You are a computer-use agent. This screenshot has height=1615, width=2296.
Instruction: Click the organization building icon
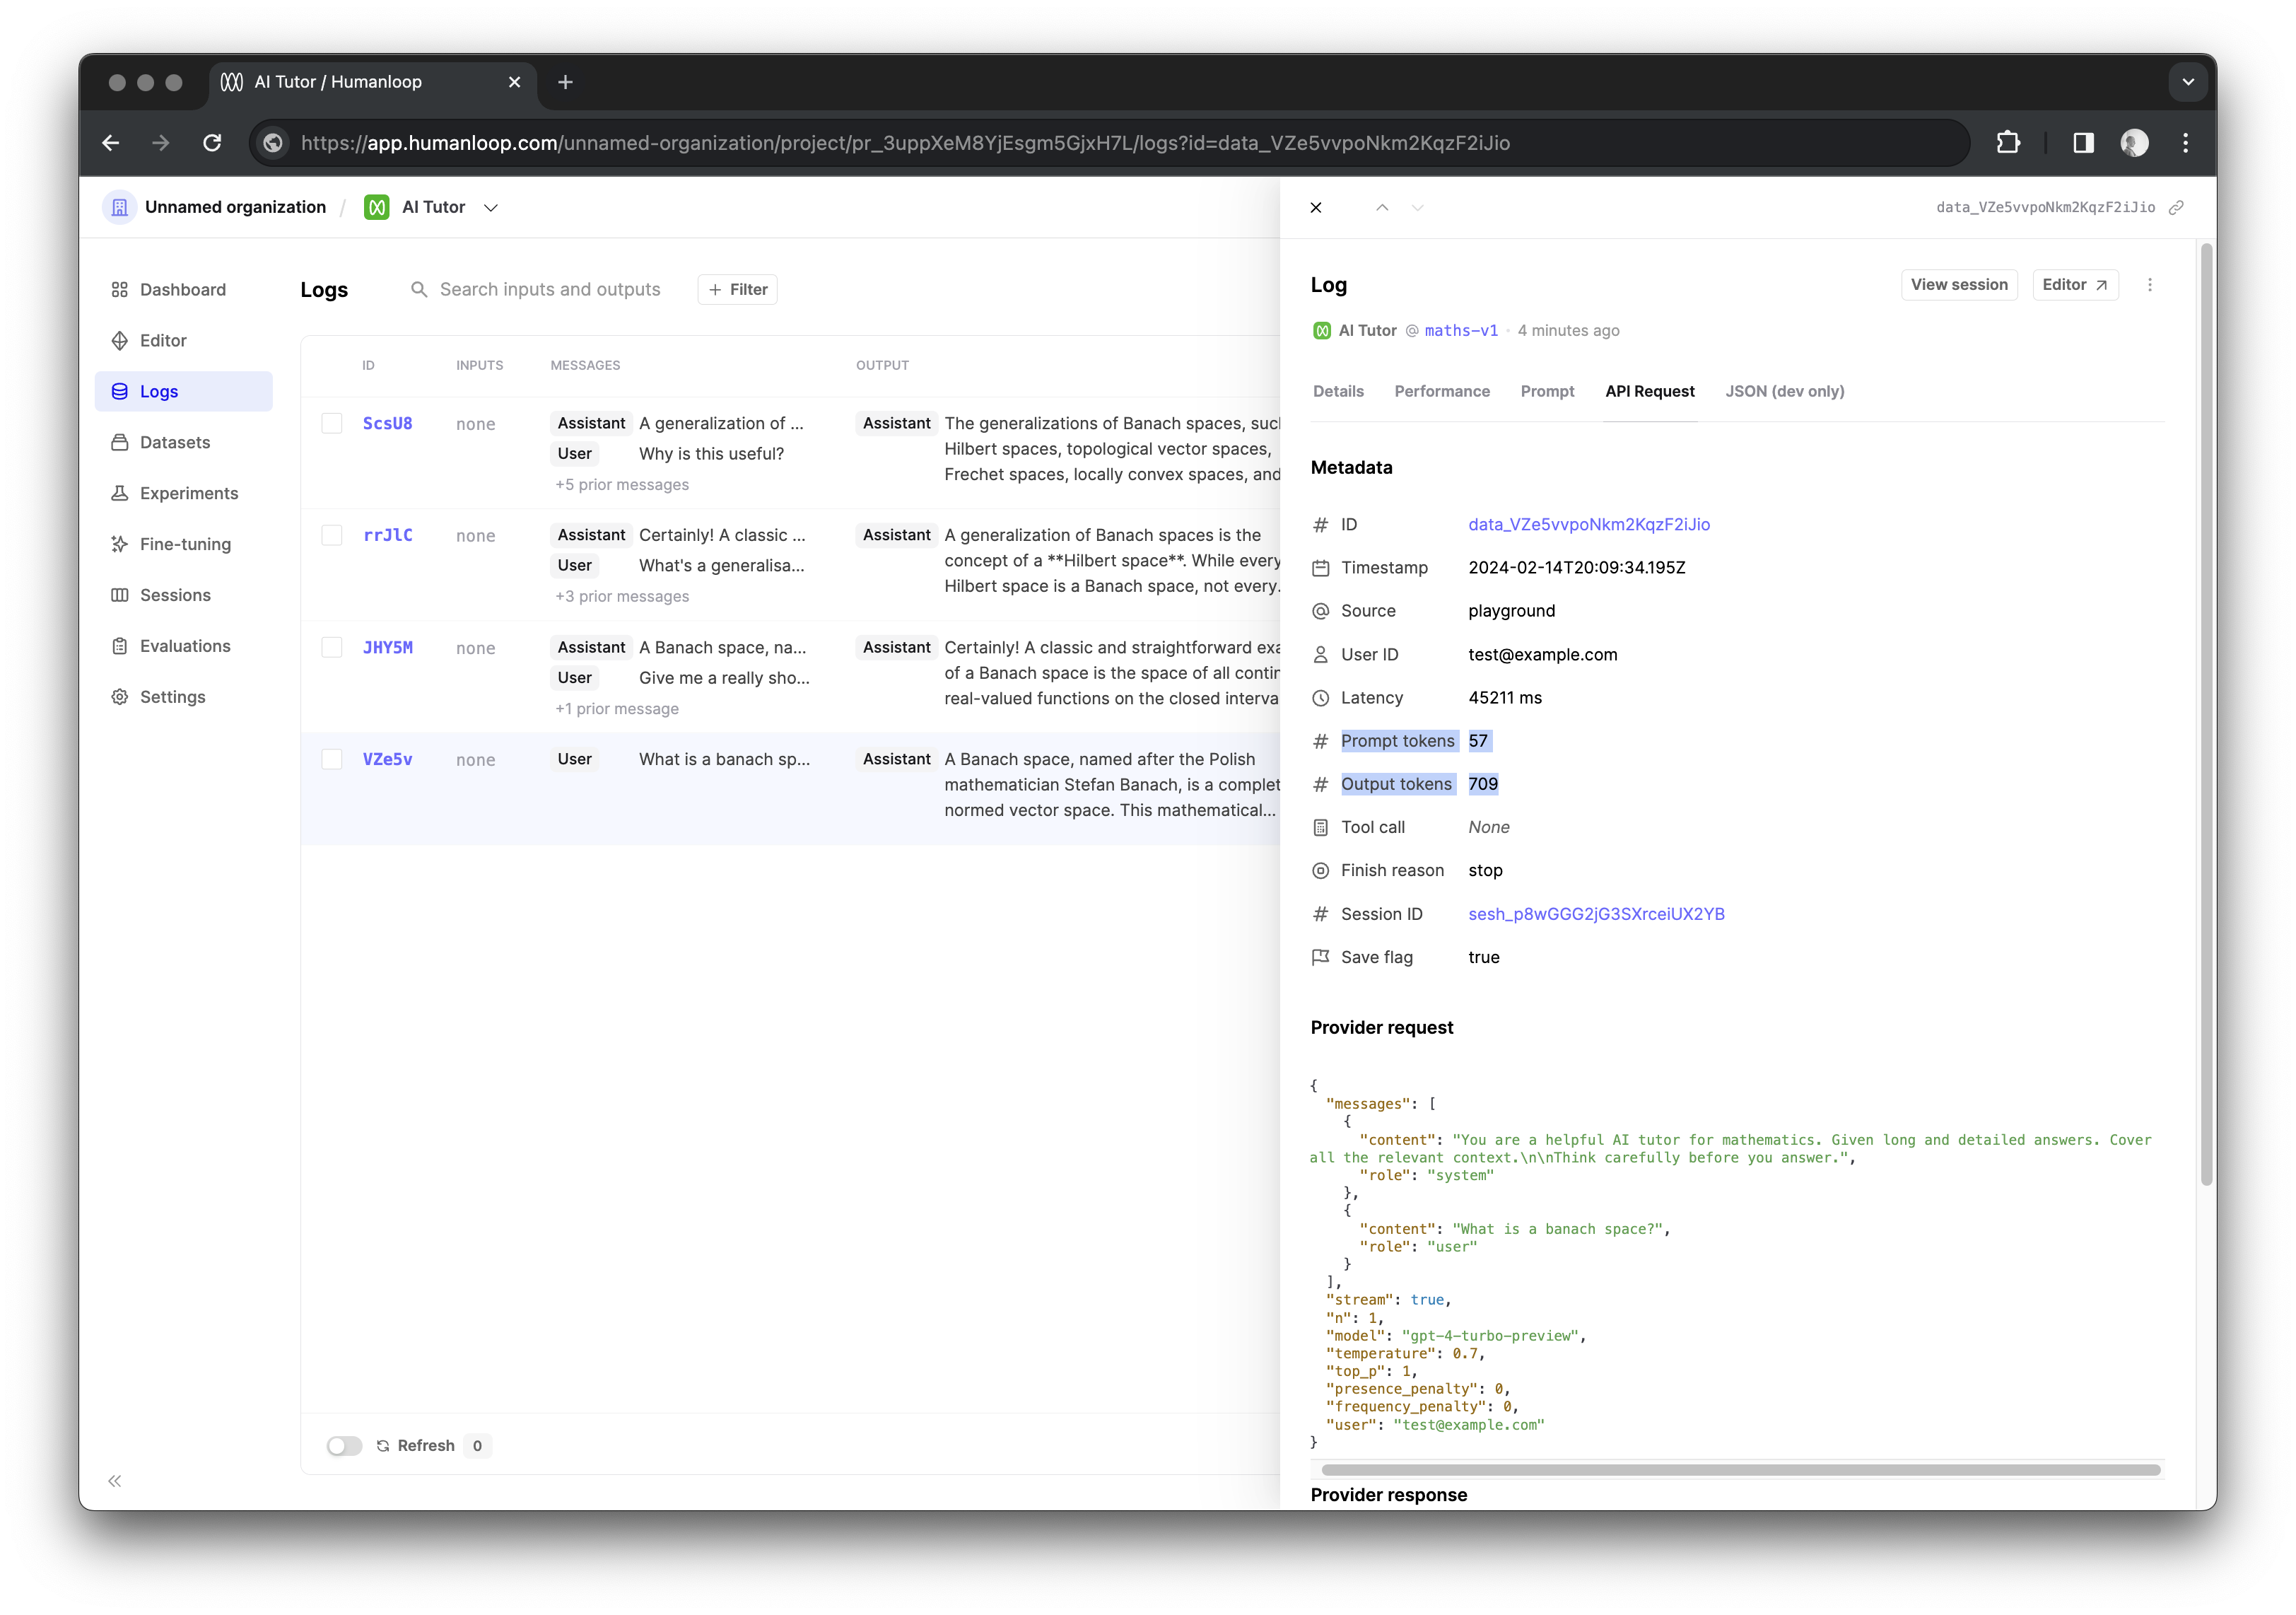coord(119,207)
